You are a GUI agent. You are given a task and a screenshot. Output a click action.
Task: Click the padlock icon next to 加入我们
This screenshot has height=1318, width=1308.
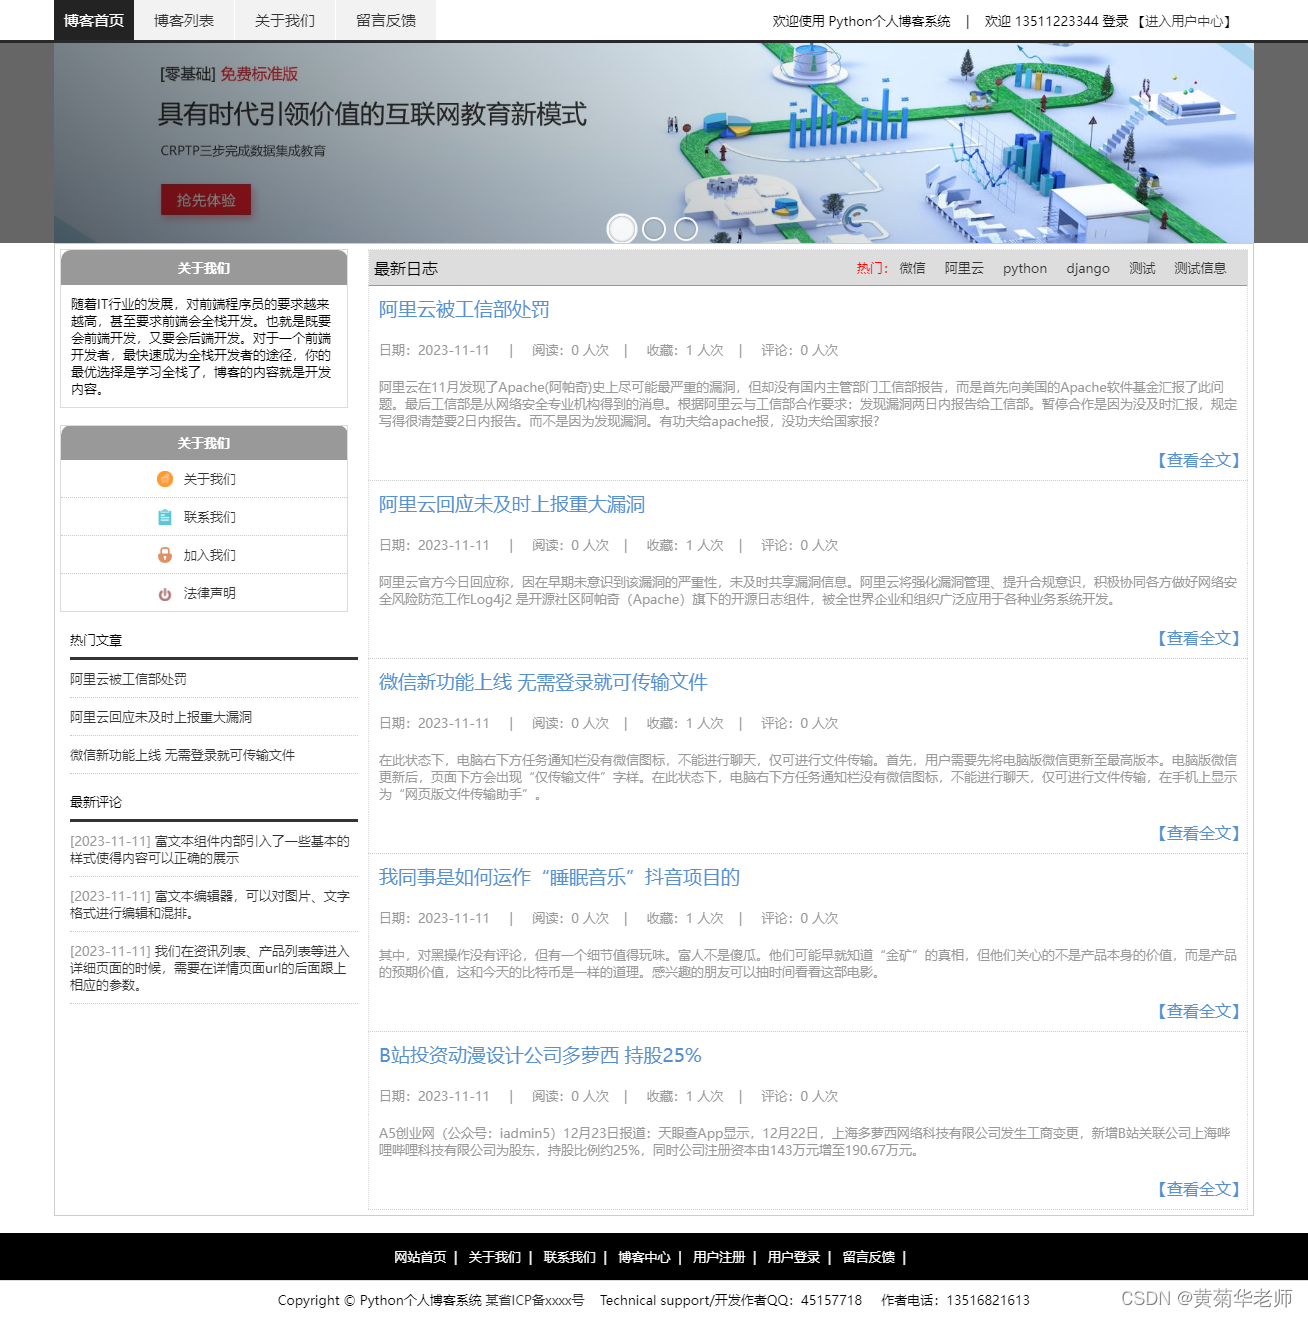(165, 554)
